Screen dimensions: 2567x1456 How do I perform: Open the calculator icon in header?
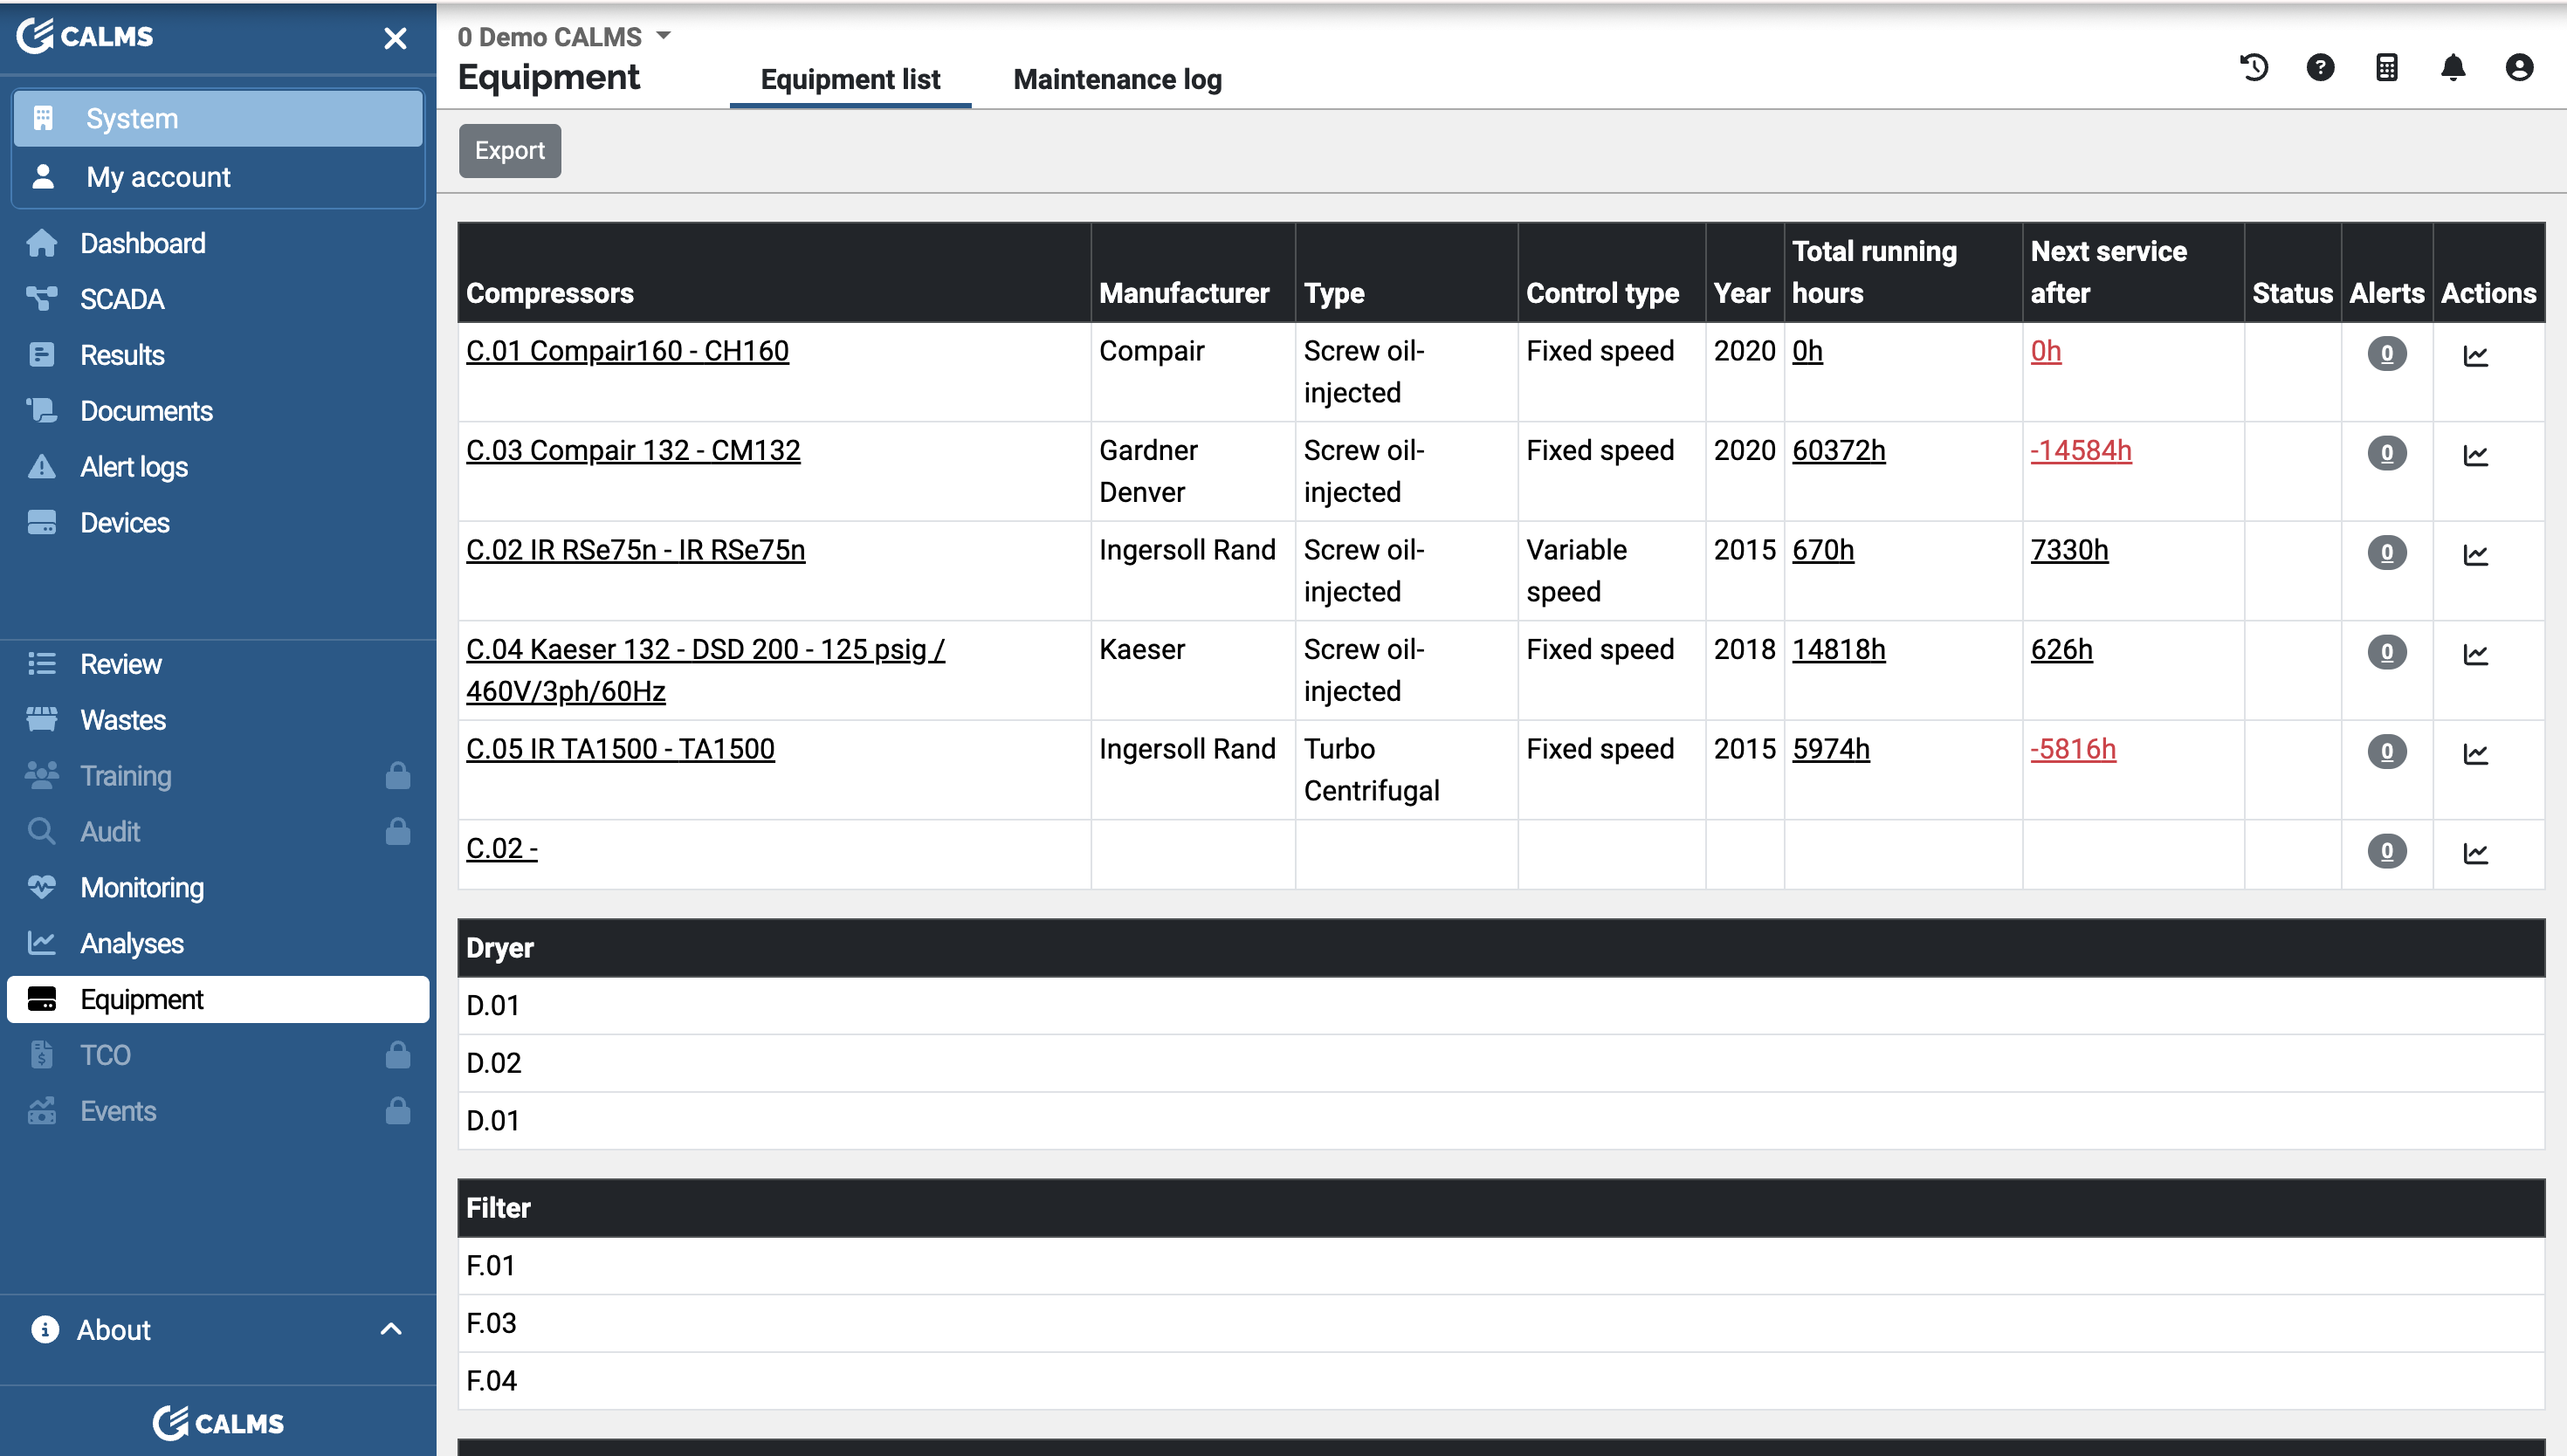(2386, 68)
